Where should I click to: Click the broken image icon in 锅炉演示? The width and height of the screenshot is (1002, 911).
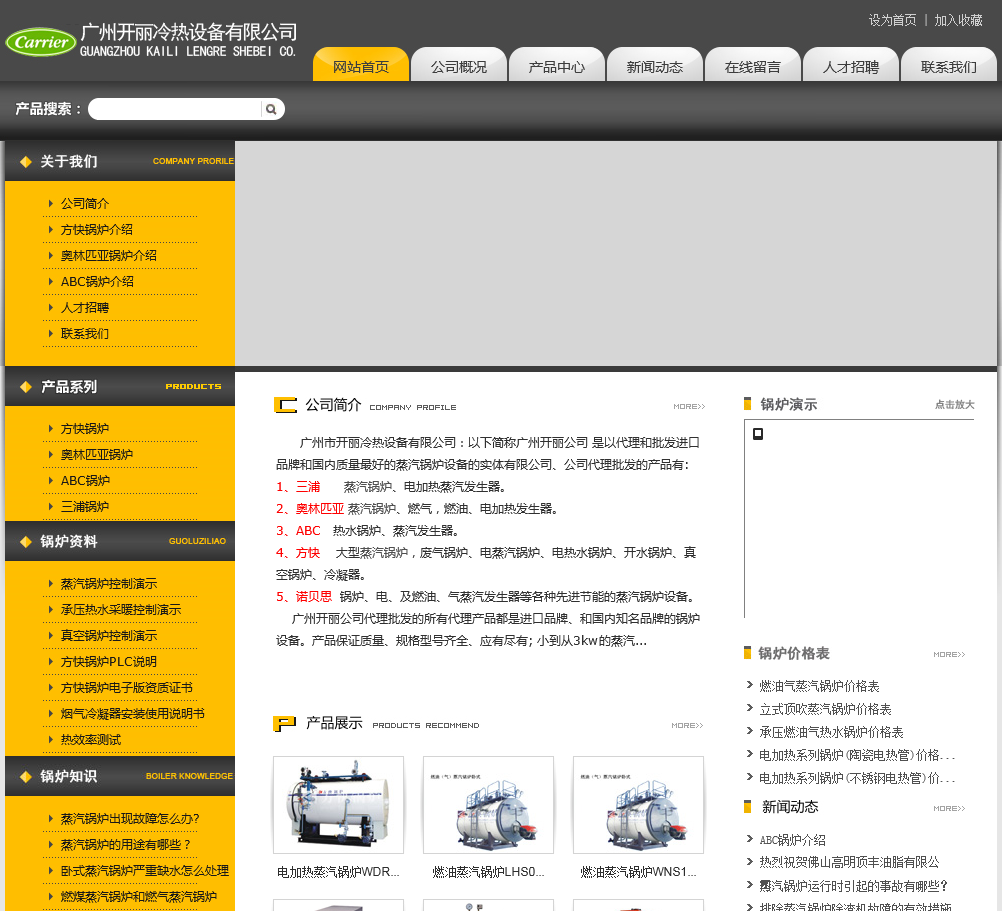tap(758, 434)
